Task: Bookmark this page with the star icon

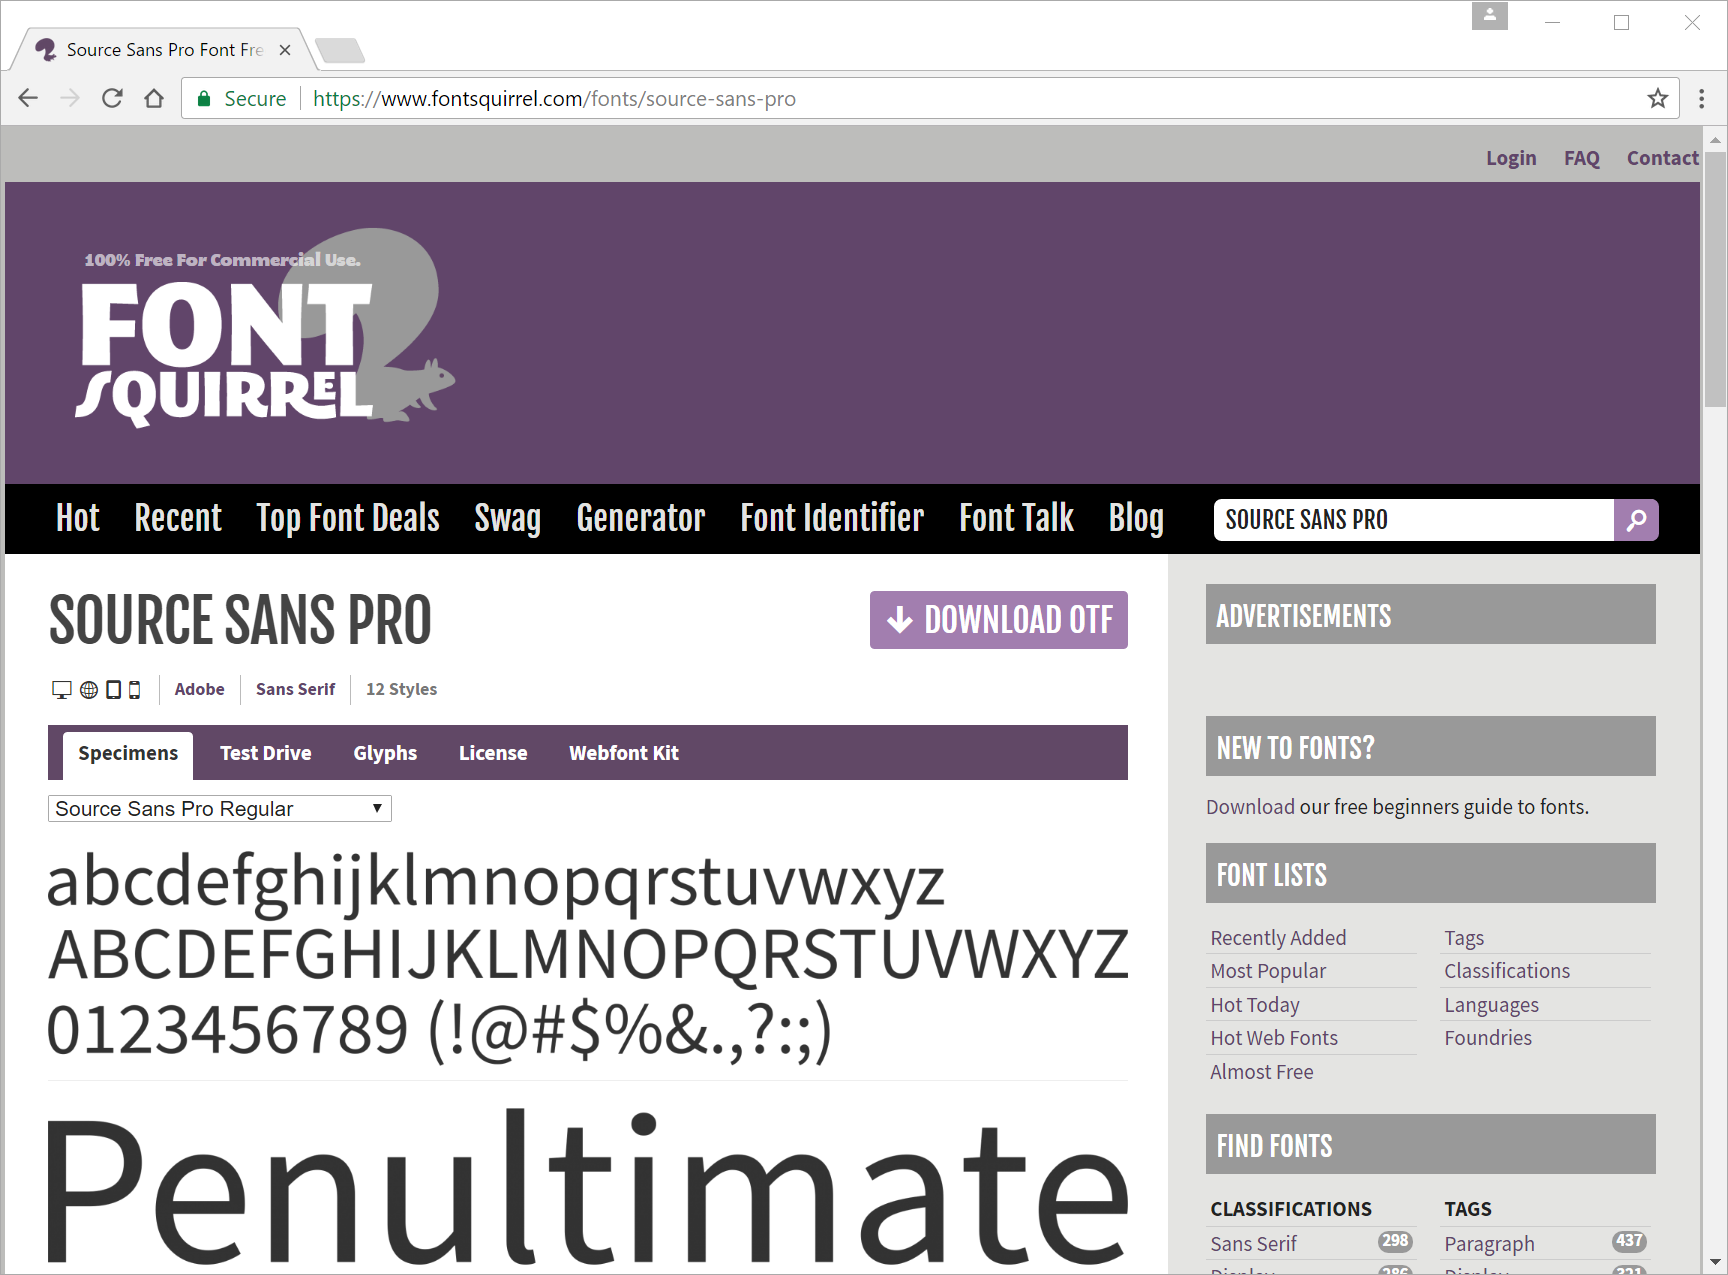Action: tap(1658, 98)
